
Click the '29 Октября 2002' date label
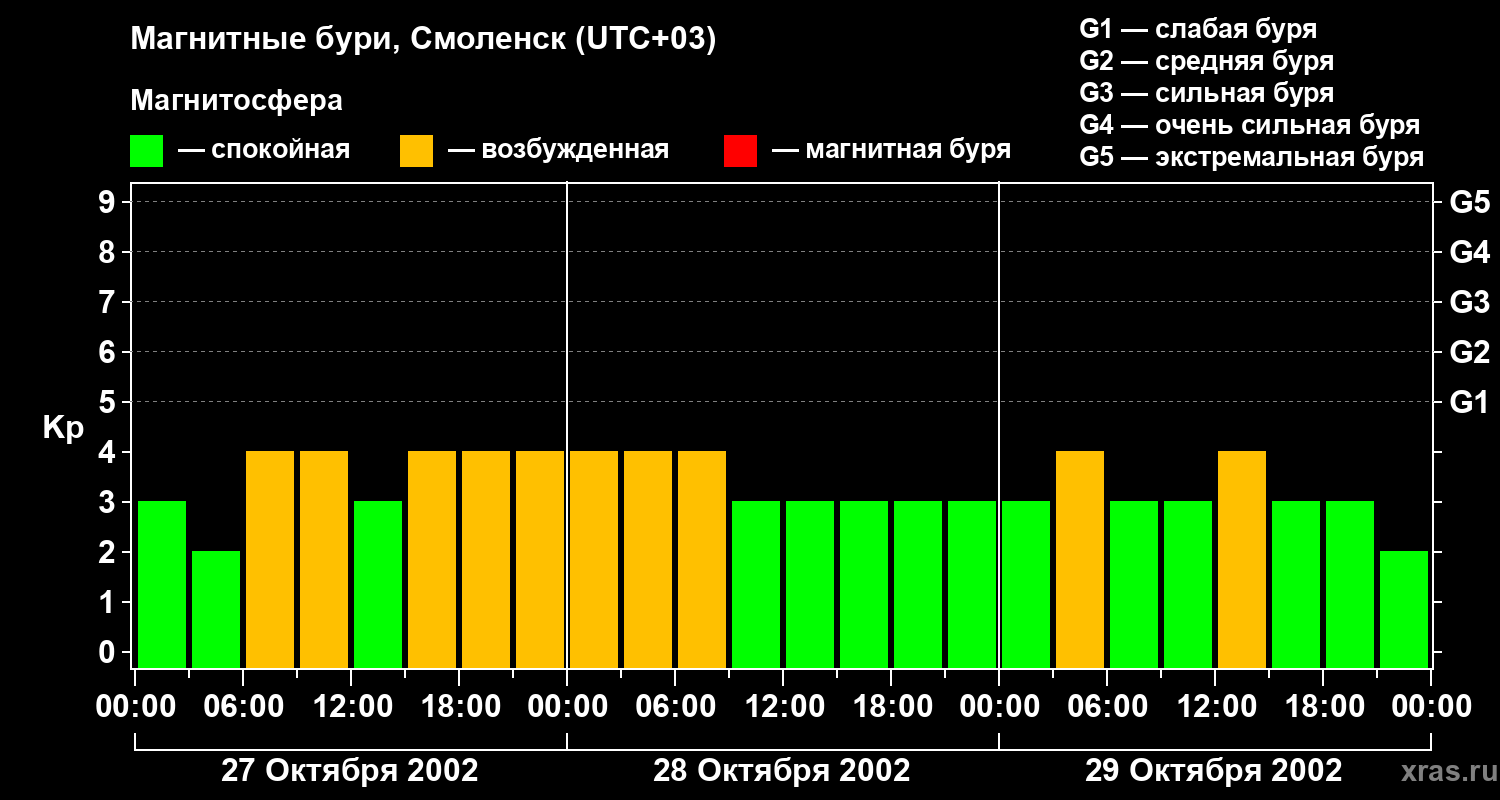click(x=1214, y=771)
